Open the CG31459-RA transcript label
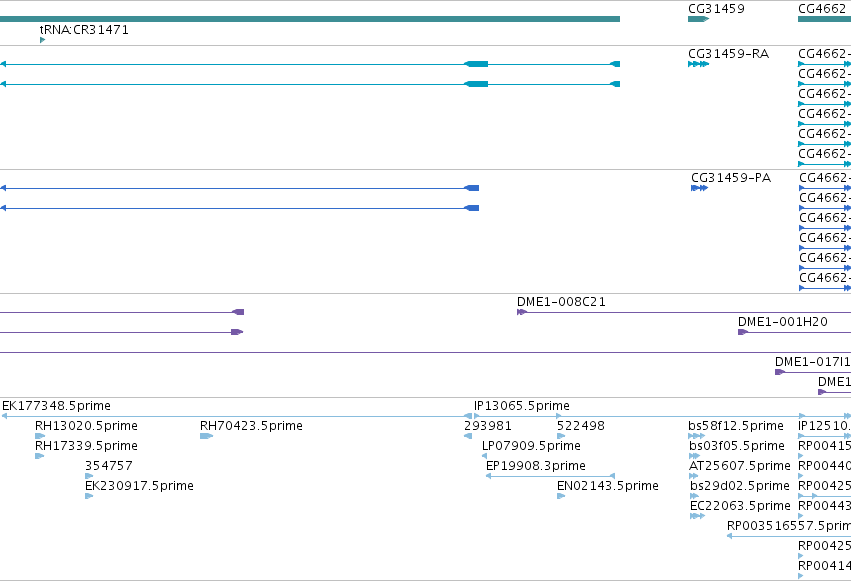The image size is (851, 581). (728, 54)
